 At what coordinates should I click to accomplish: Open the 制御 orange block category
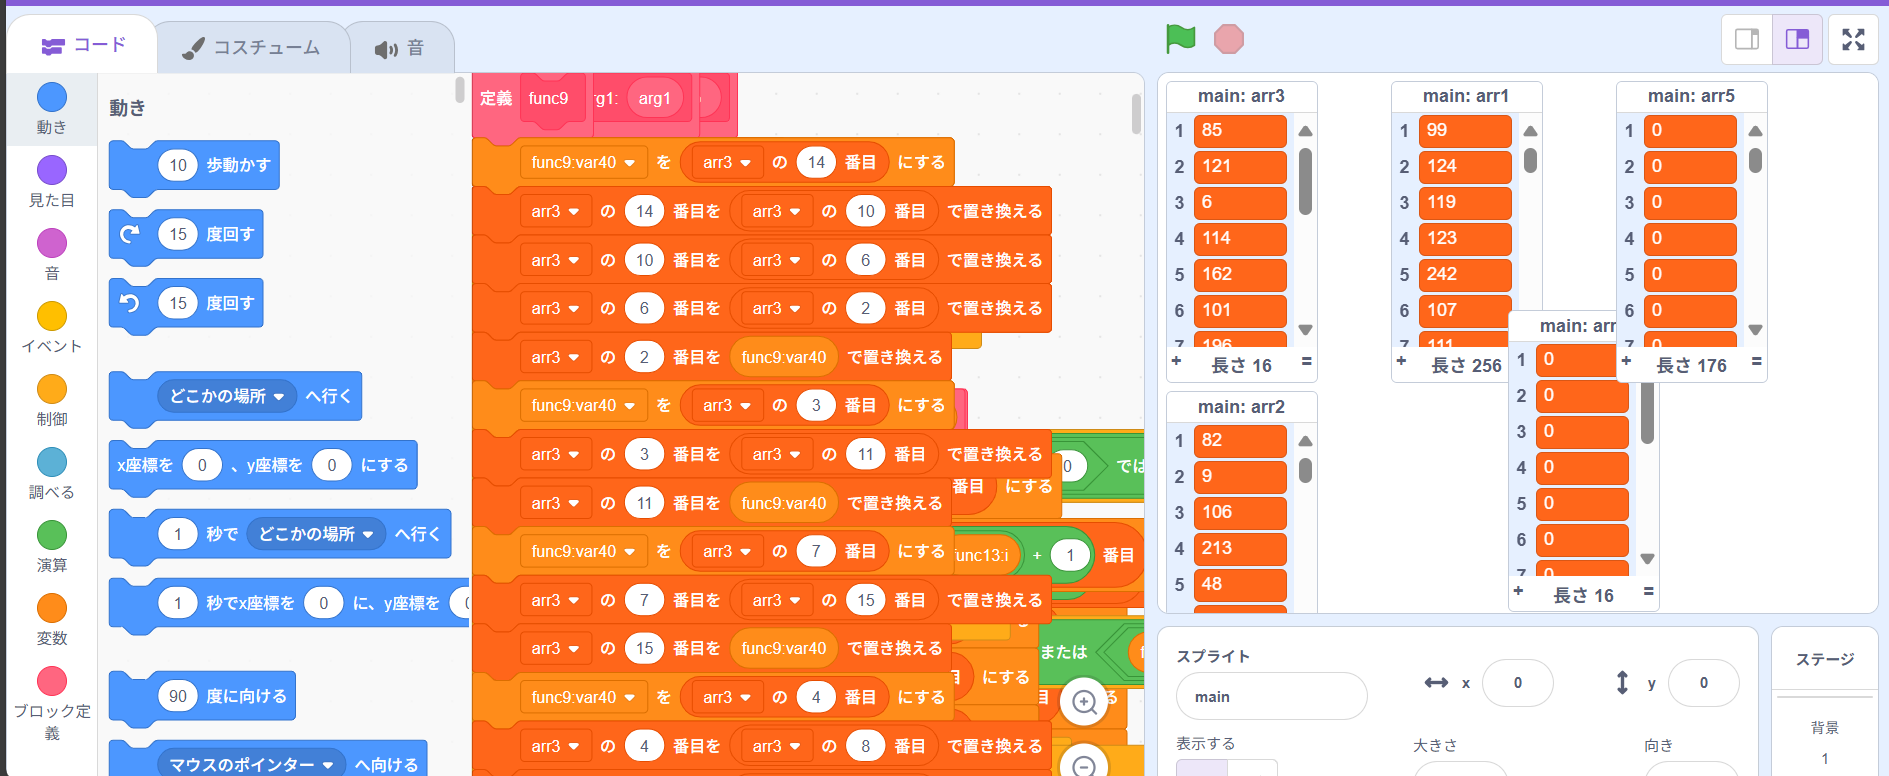tap(52, 389)
